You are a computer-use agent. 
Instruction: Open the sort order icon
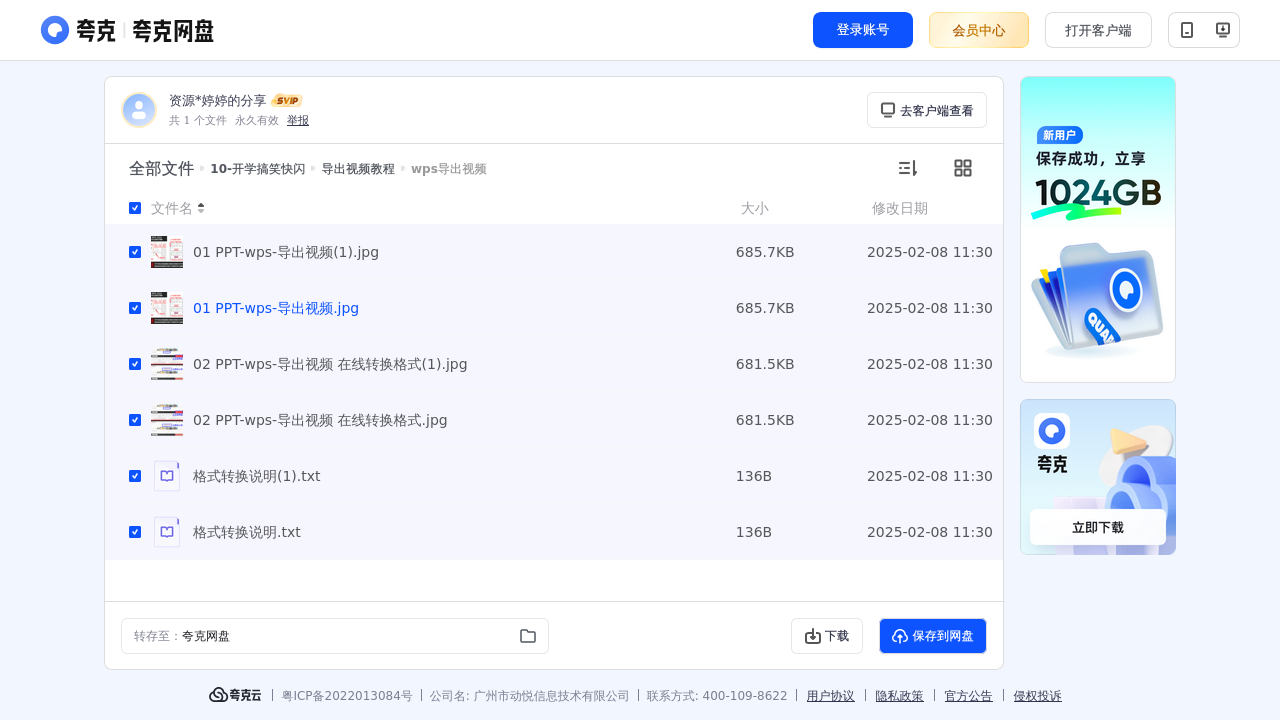pos(907,168)
